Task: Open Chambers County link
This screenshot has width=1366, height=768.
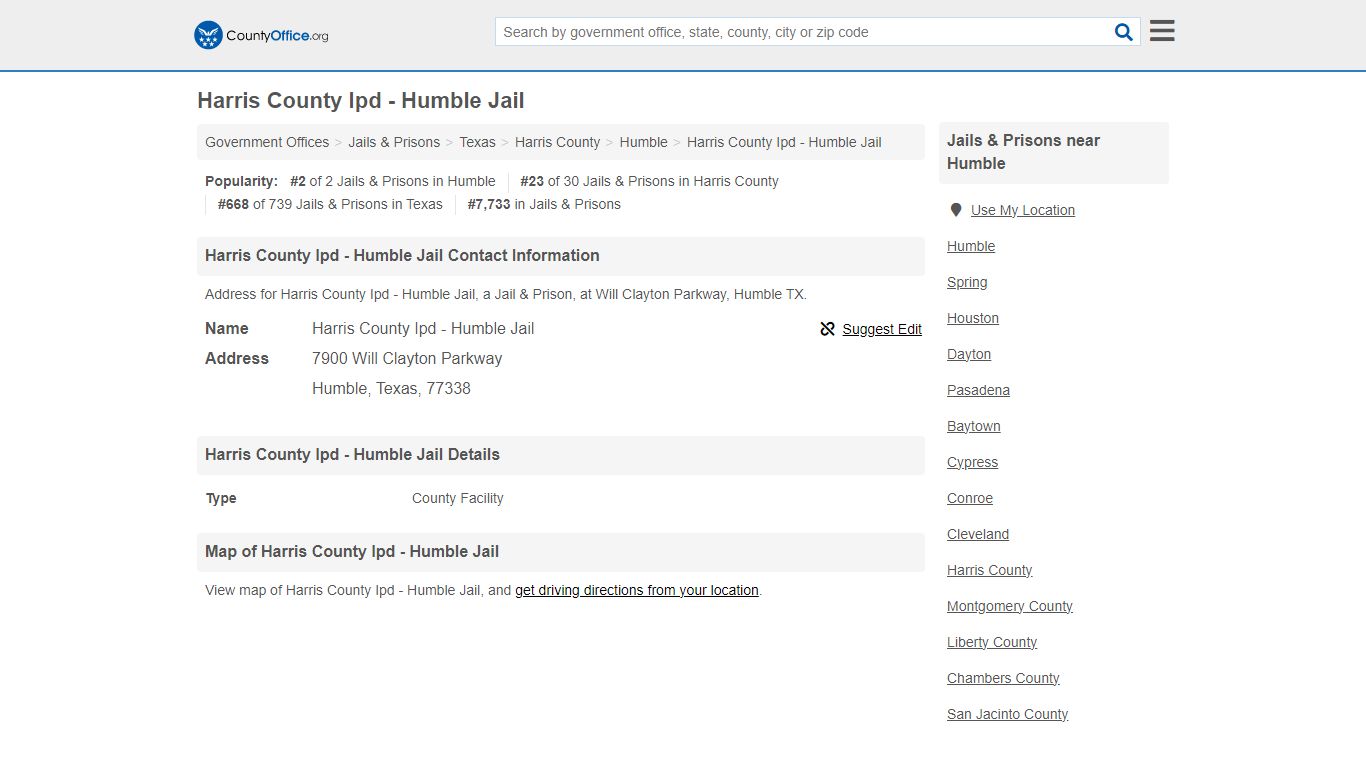Action: [1003, 678]
